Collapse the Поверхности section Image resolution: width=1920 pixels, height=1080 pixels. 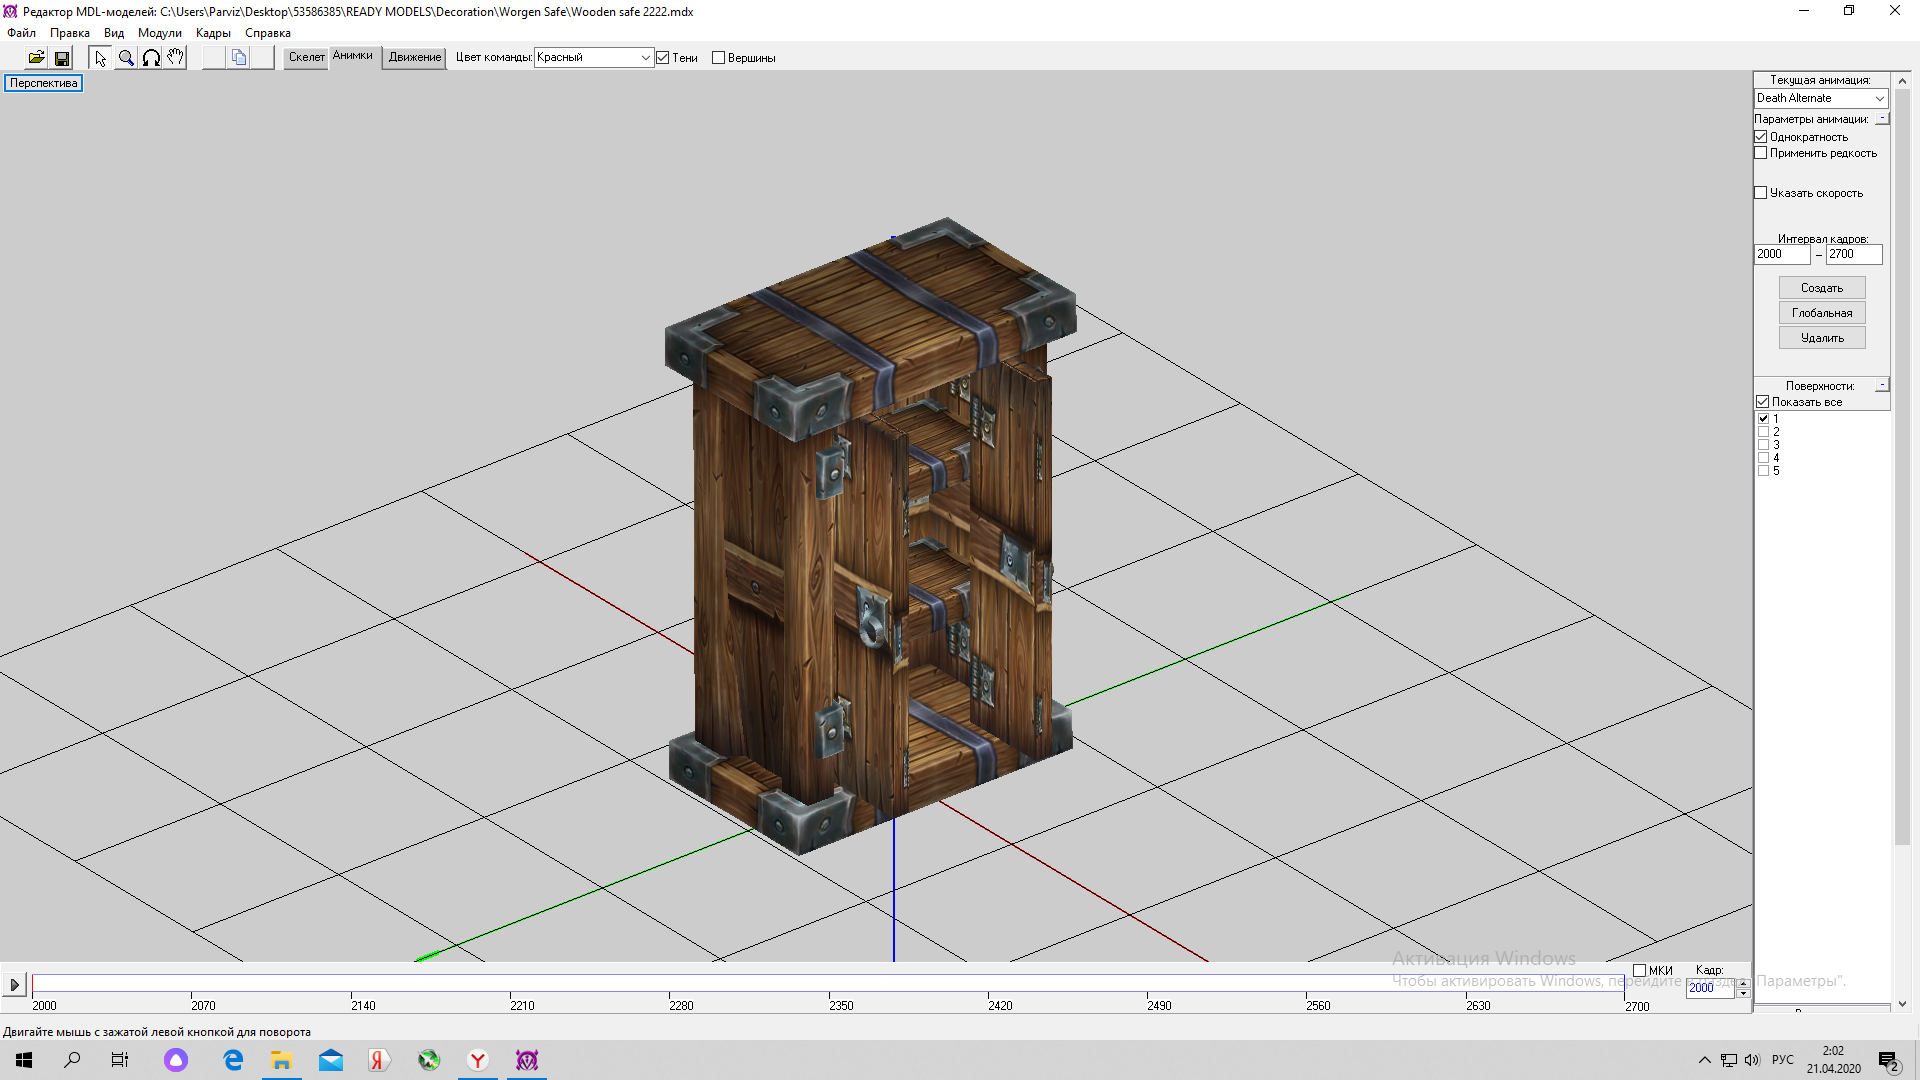click(1882, 385)
